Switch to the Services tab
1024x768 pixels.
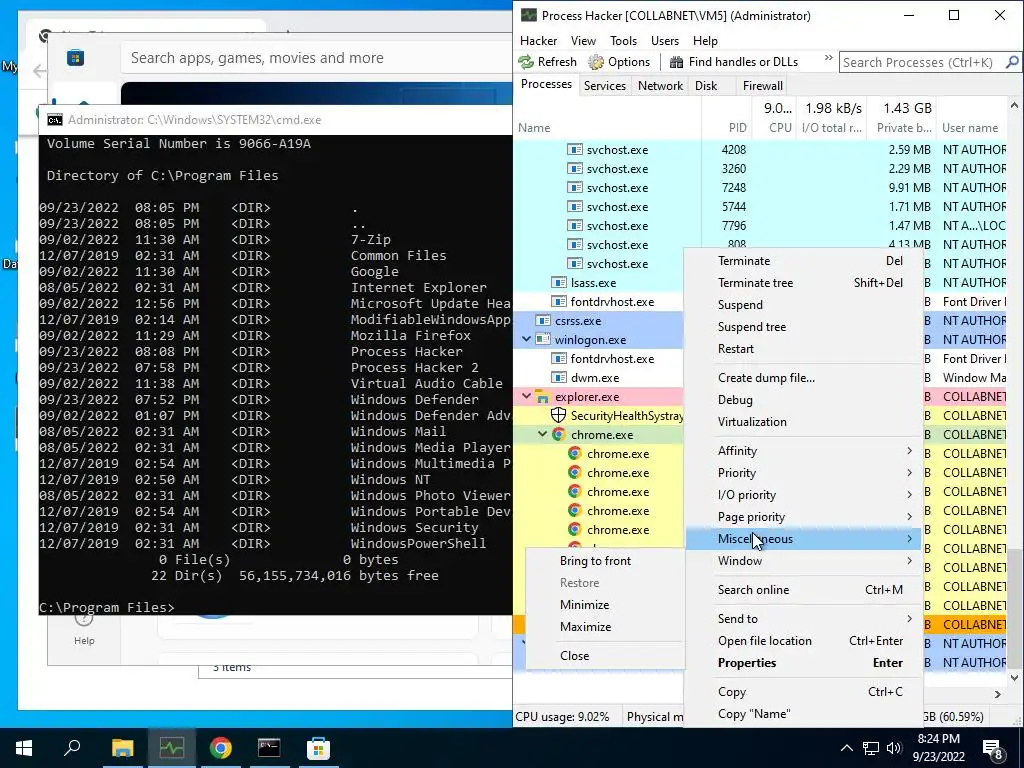click(x=605, y=86)
